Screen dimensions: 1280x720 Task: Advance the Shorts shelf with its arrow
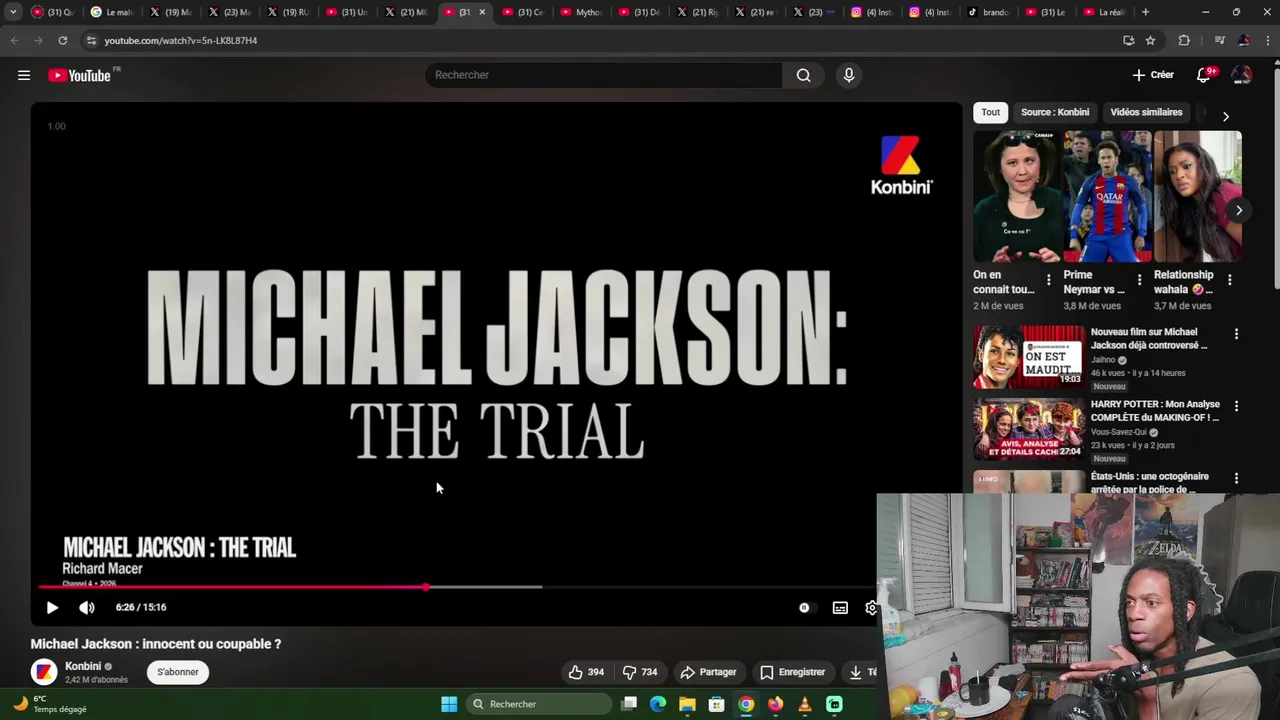[x=1239, y=210]
